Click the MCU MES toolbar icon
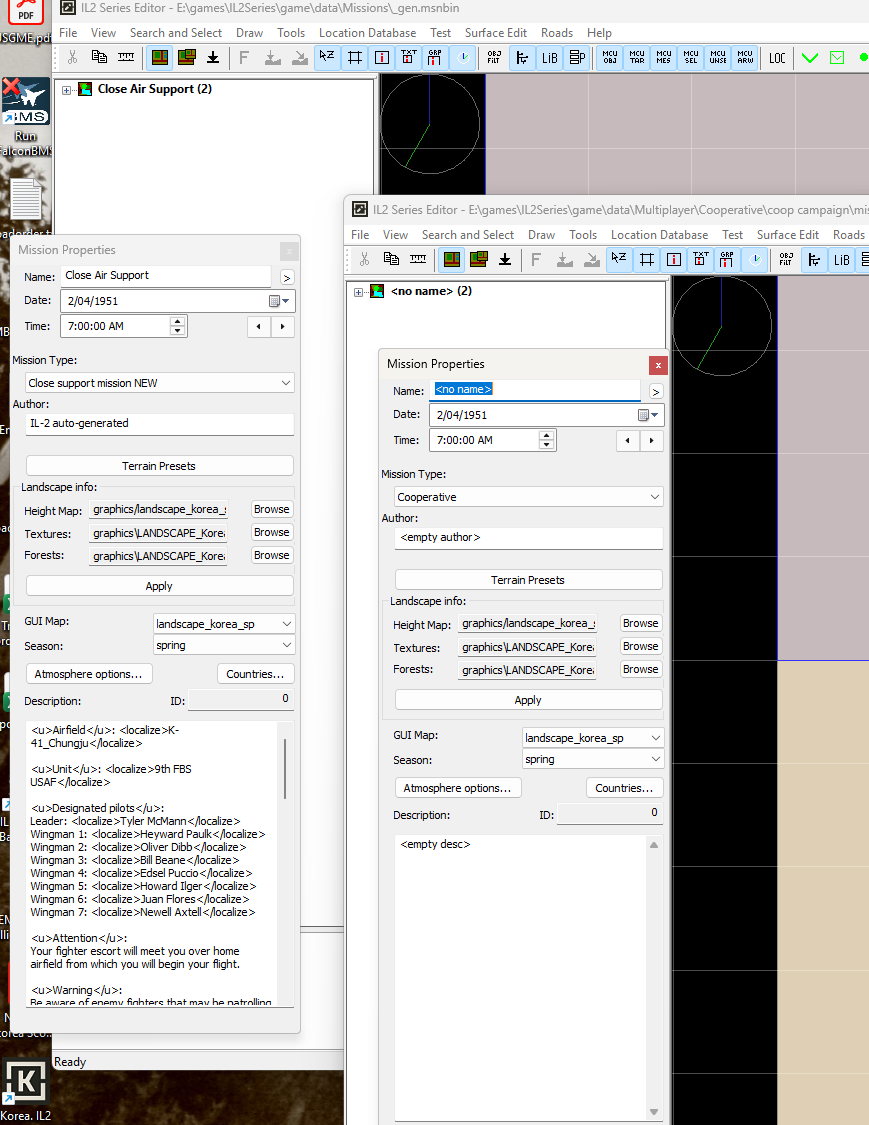The width and height of the screenshot is (869, 1125). (664, 57)
